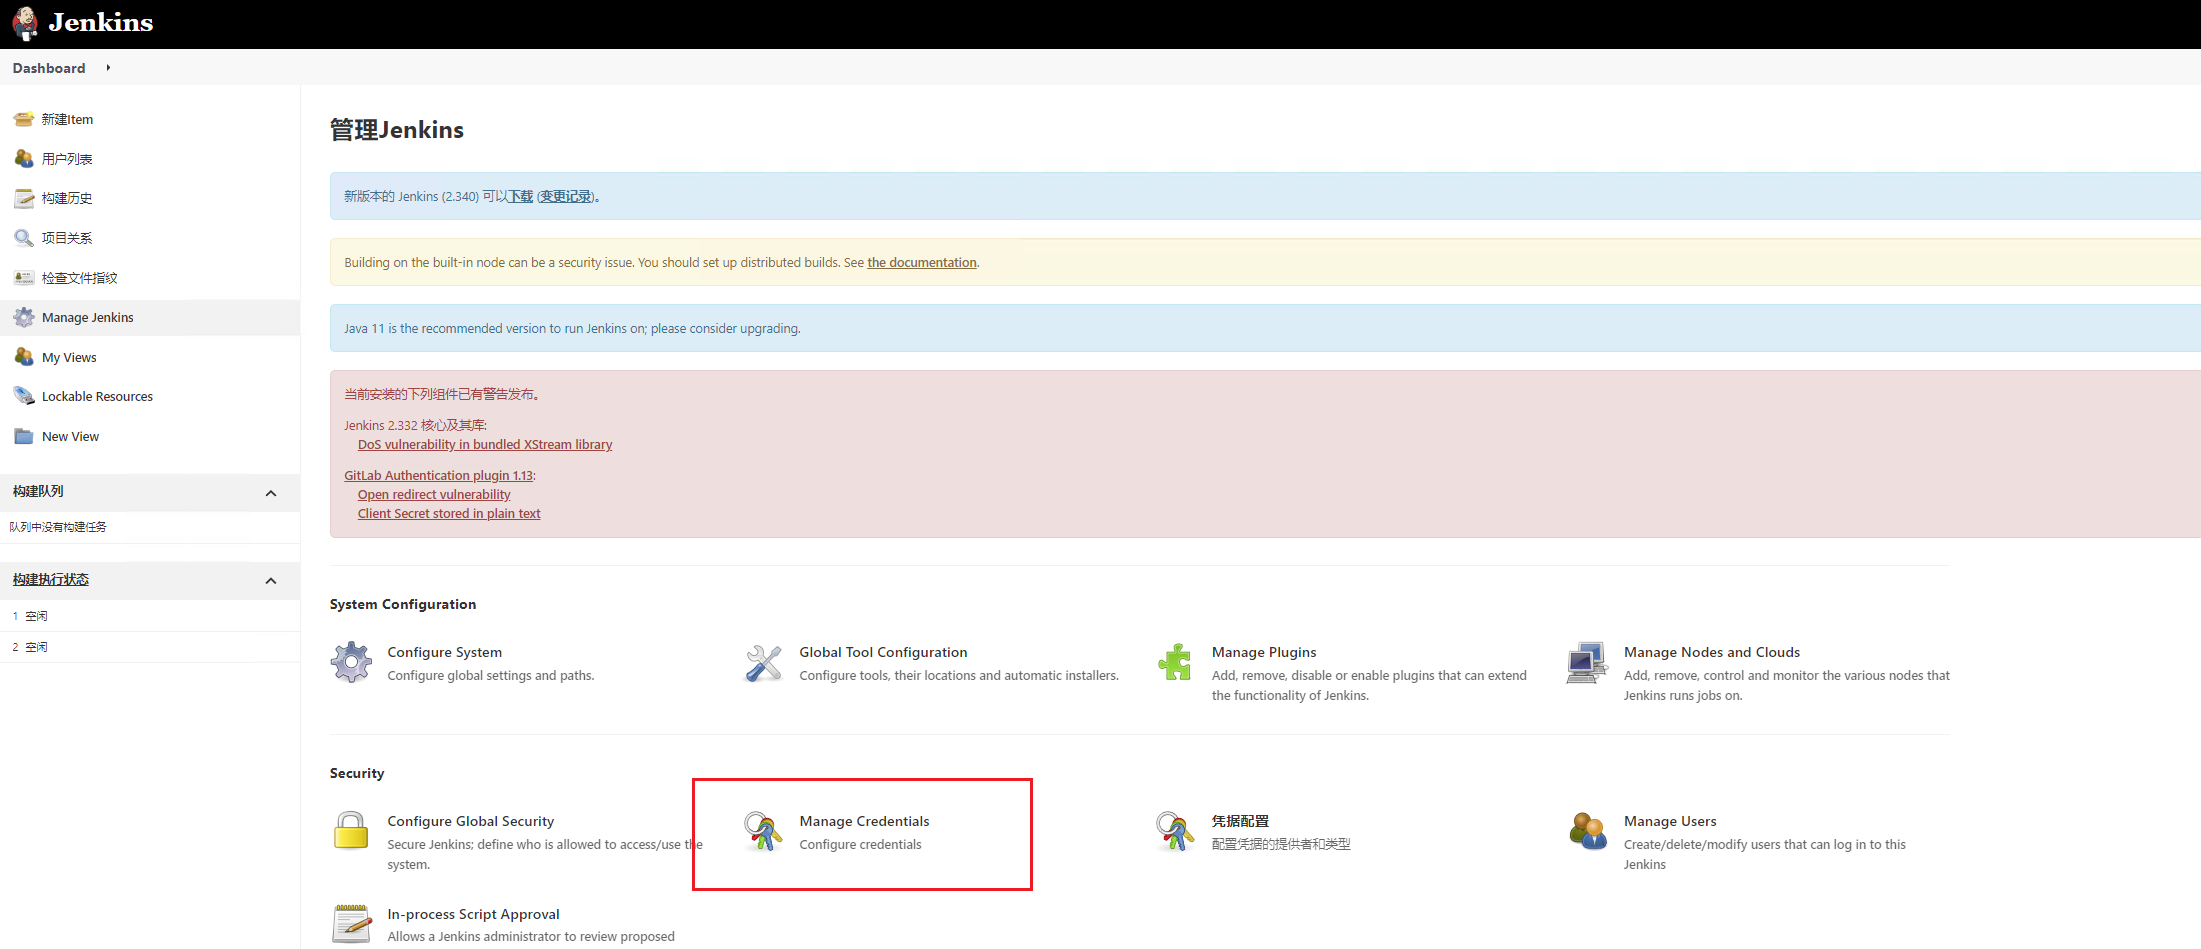Viewport: 2201px width, 949px height.
Task: Collapse the 构建队列 panel
Action: click(270, 493)
